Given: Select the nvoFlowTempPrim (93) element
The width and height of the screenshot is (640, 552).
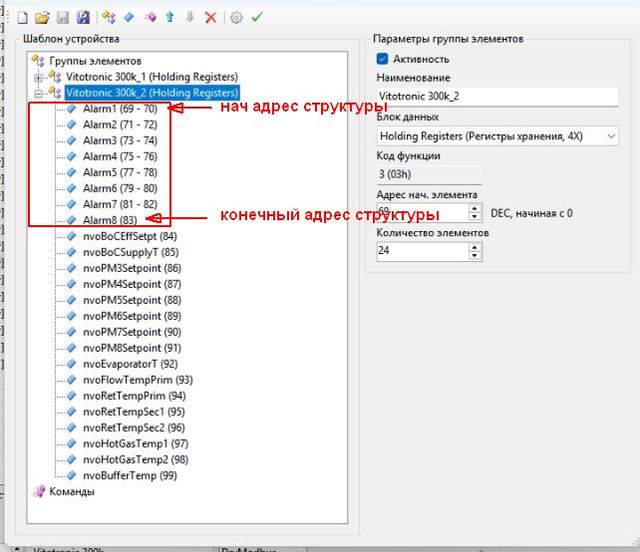Looking at the screenshot, I should (138, 380).
